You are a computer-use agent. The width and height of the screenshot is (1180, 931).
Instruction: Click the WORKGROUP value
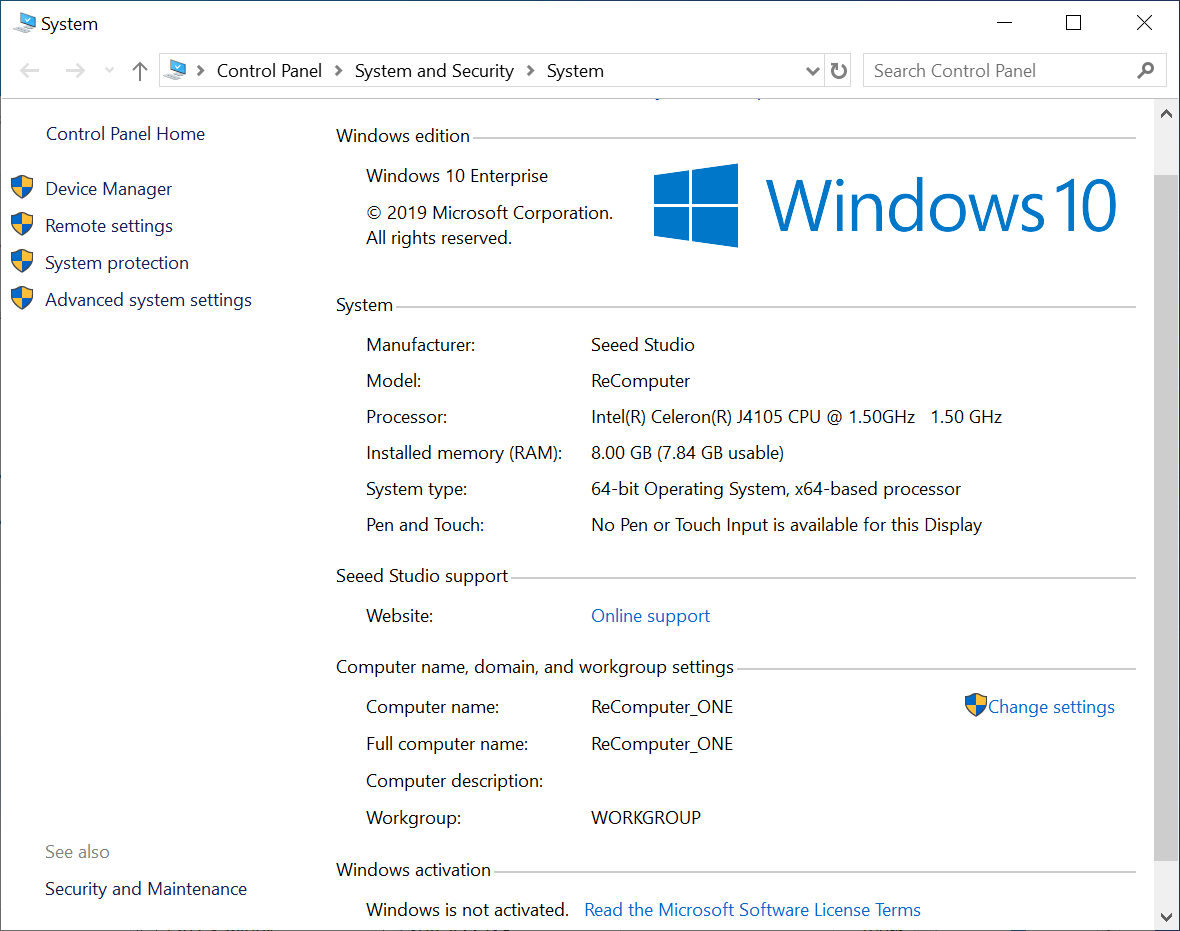pos(646,817)
